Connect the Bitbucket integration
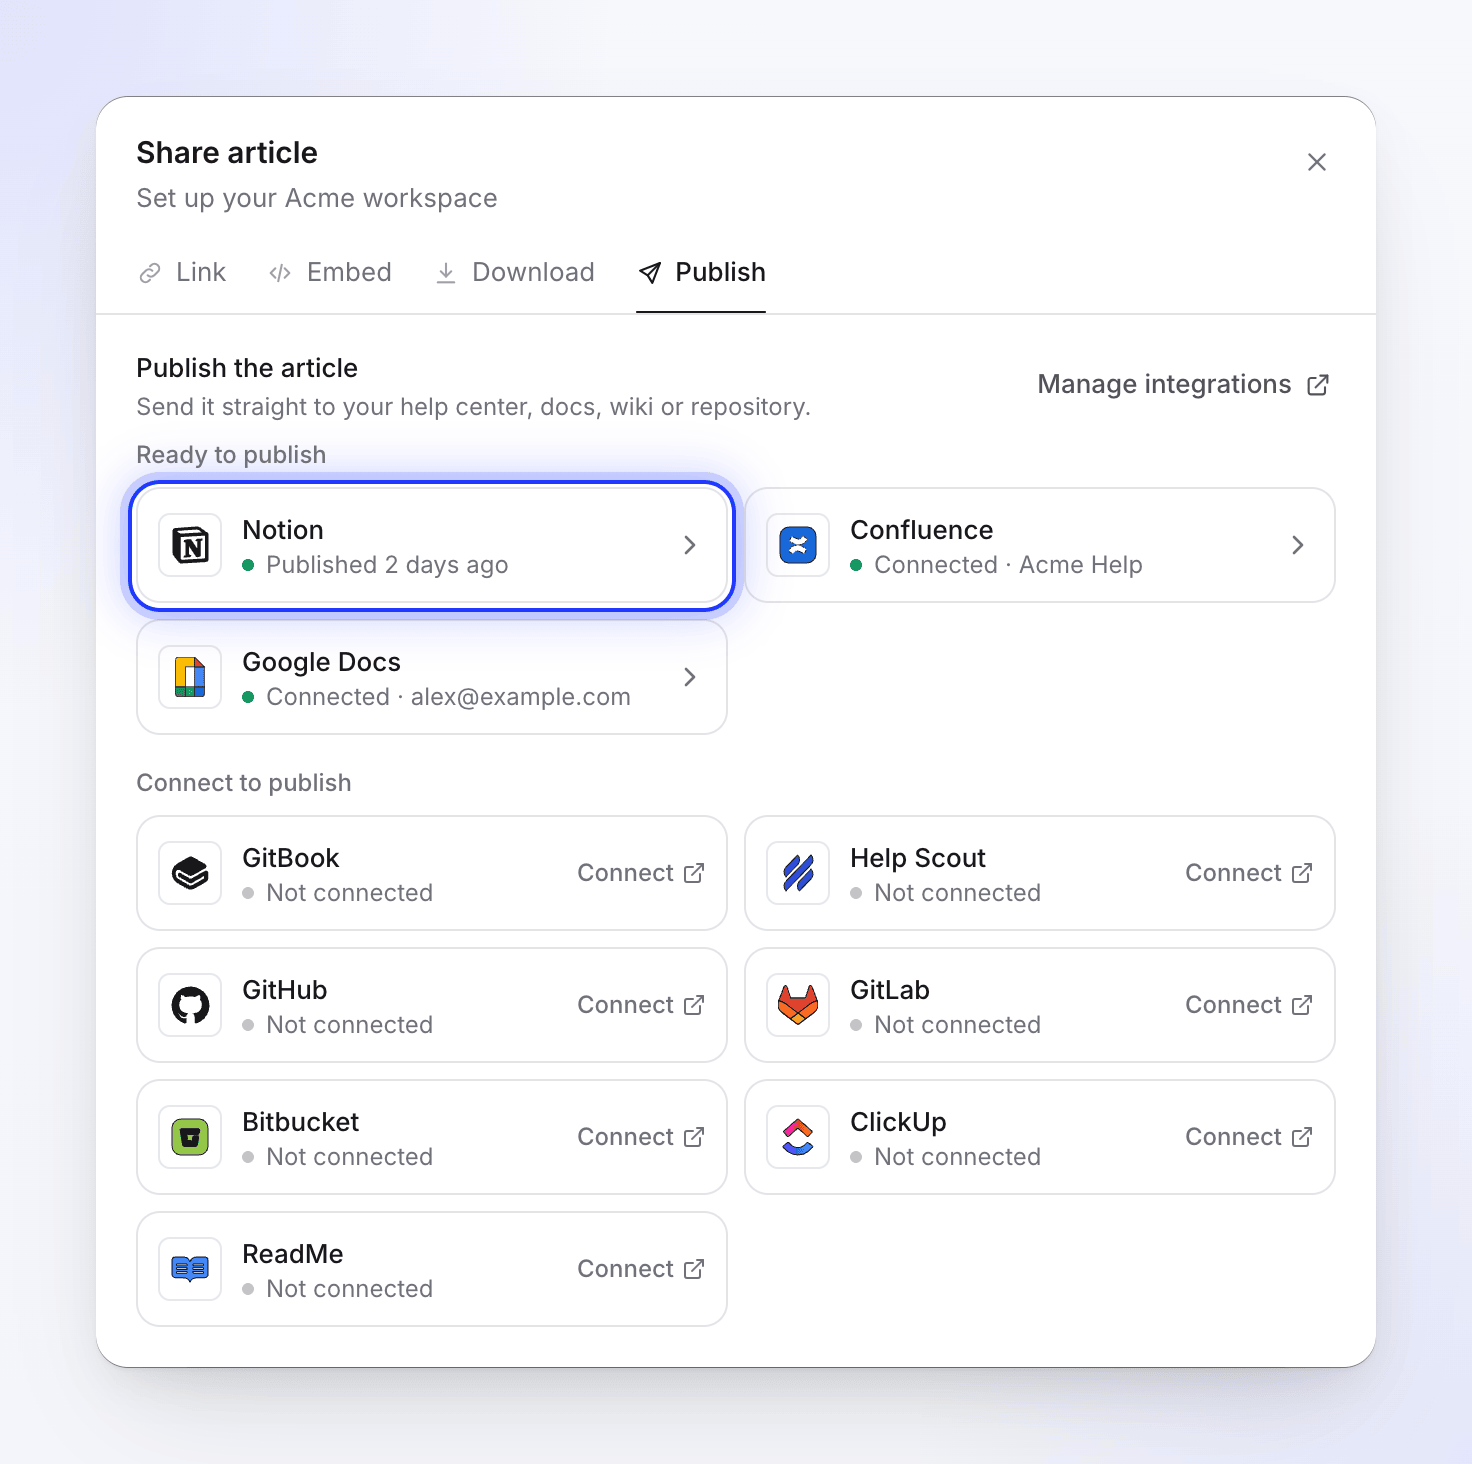1472x1464 pixels. coord(641,1137)
